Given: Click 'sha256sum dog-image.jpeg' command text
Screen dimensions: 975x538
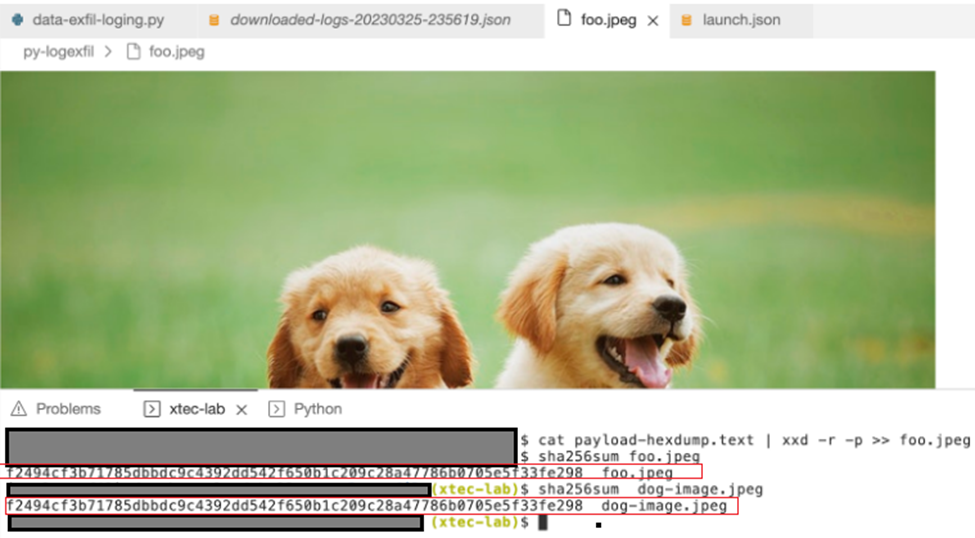Looking at the screenshot, I should (650, 489).
